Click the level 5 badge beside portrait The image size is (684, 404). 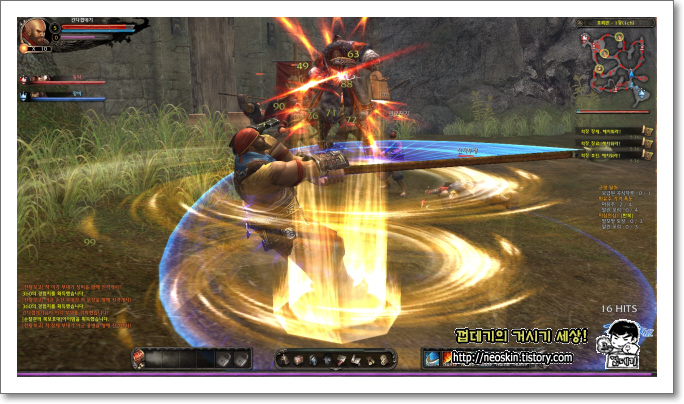click(55, 28)
